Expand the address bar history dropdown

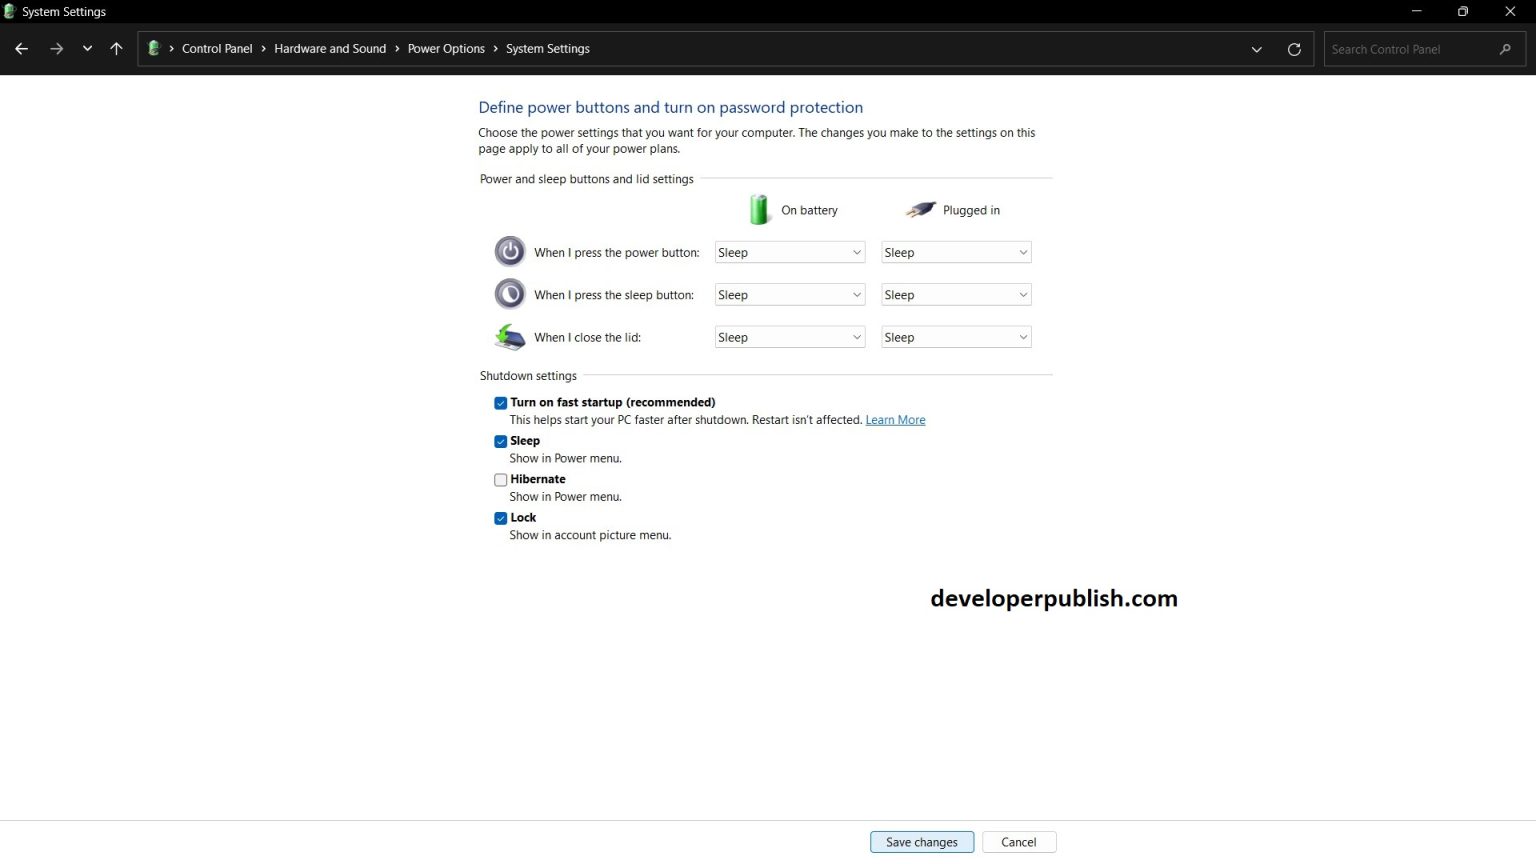1256,48
